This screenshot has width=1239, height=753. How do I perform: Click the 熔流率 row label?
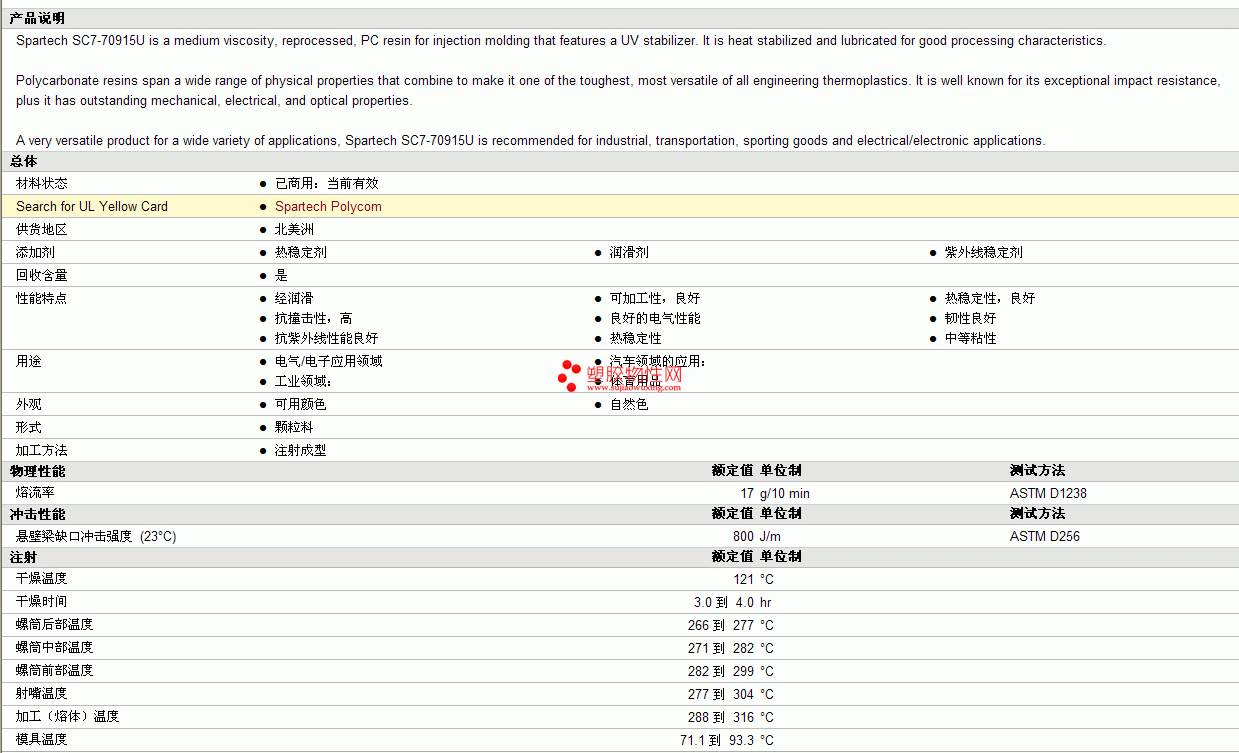coord(36,493)
